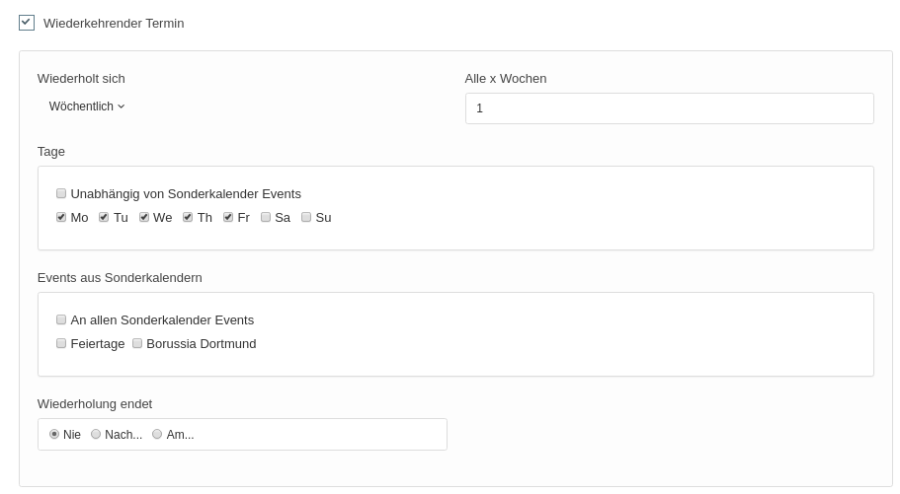Uncheck the Tu weekday checkbox

pos(103,217)
